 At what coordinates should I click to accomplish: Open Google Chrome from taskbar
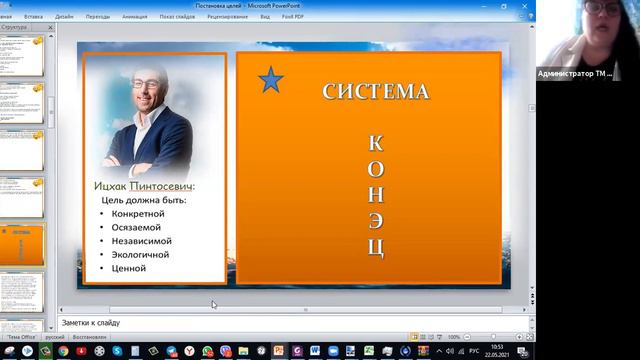(63, 351)
